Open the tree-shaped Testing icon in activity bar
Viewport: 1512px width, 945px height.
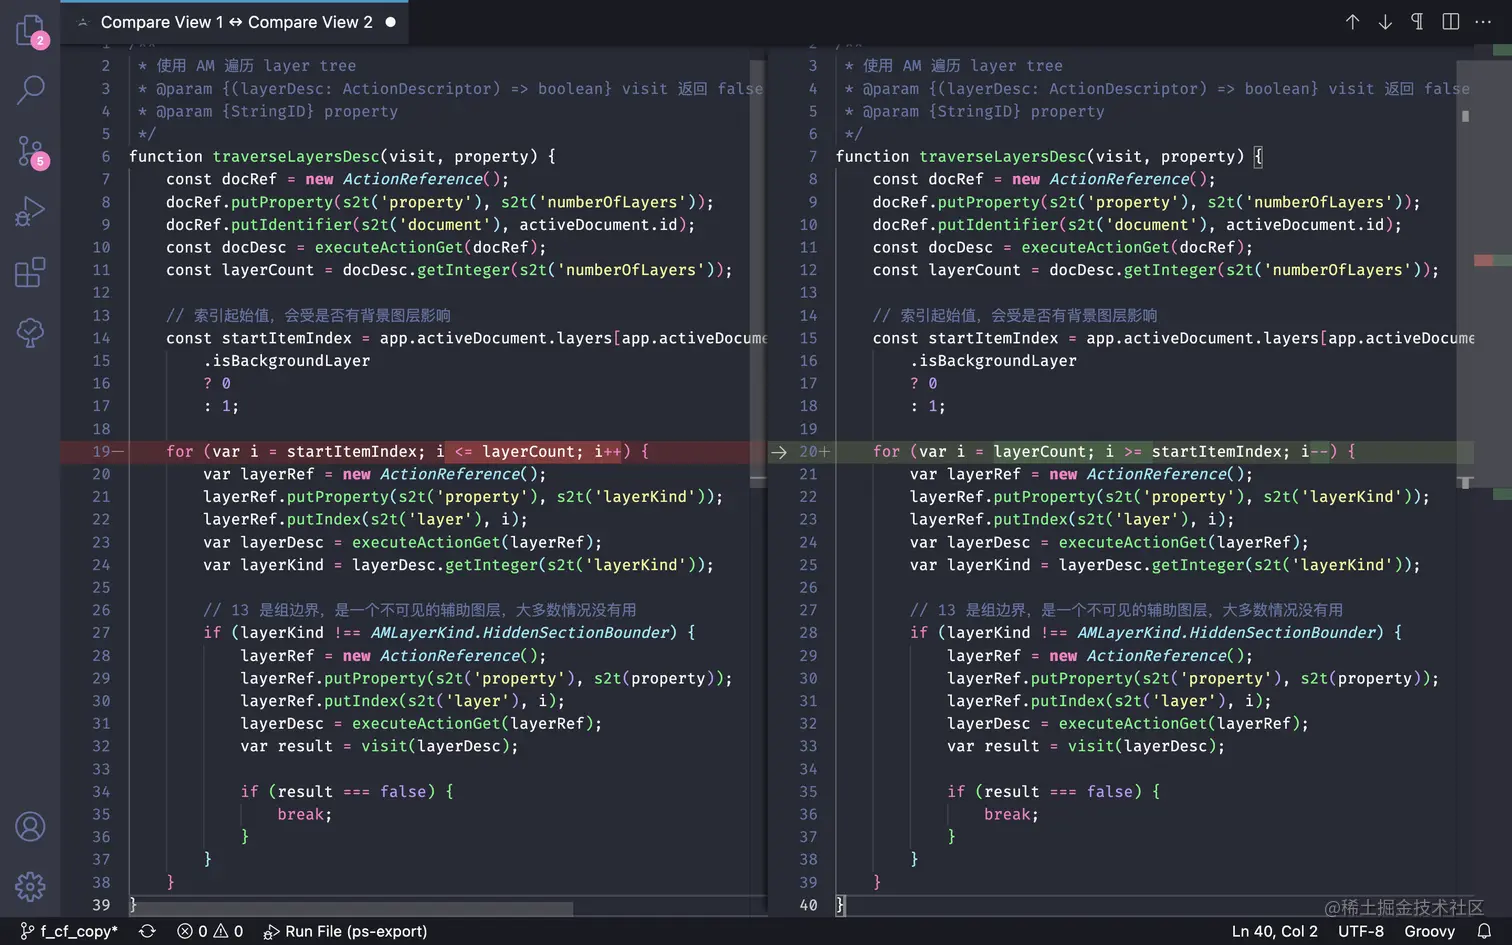tap(31, 332)
